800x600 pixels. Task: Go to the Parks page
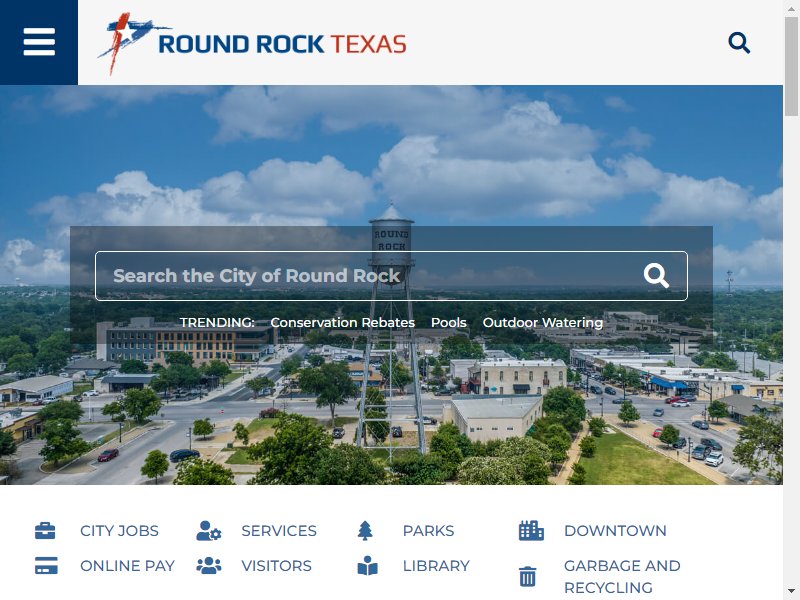pyautogui.click(x=429, y=531)
